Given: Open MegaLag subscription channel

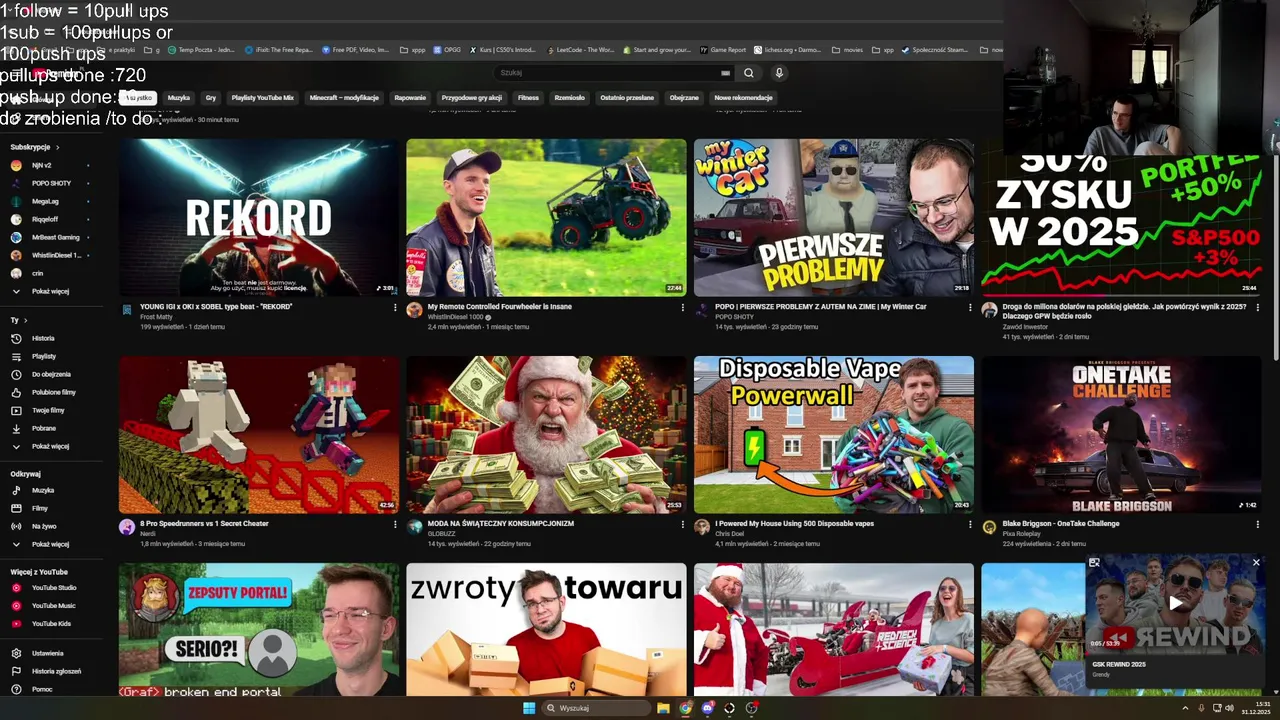Looking at the screenshot, I should pos(45,201).
